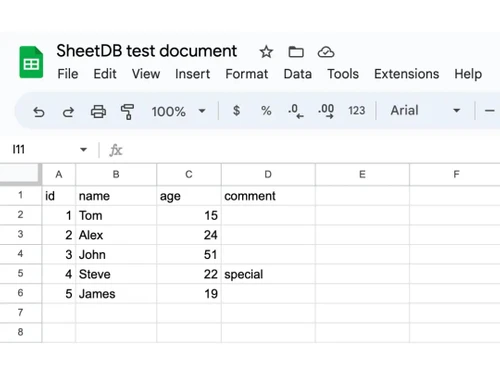This screenshot has height=375, width=500.
Task: Decrease decimal places
Action: [296, 111]
